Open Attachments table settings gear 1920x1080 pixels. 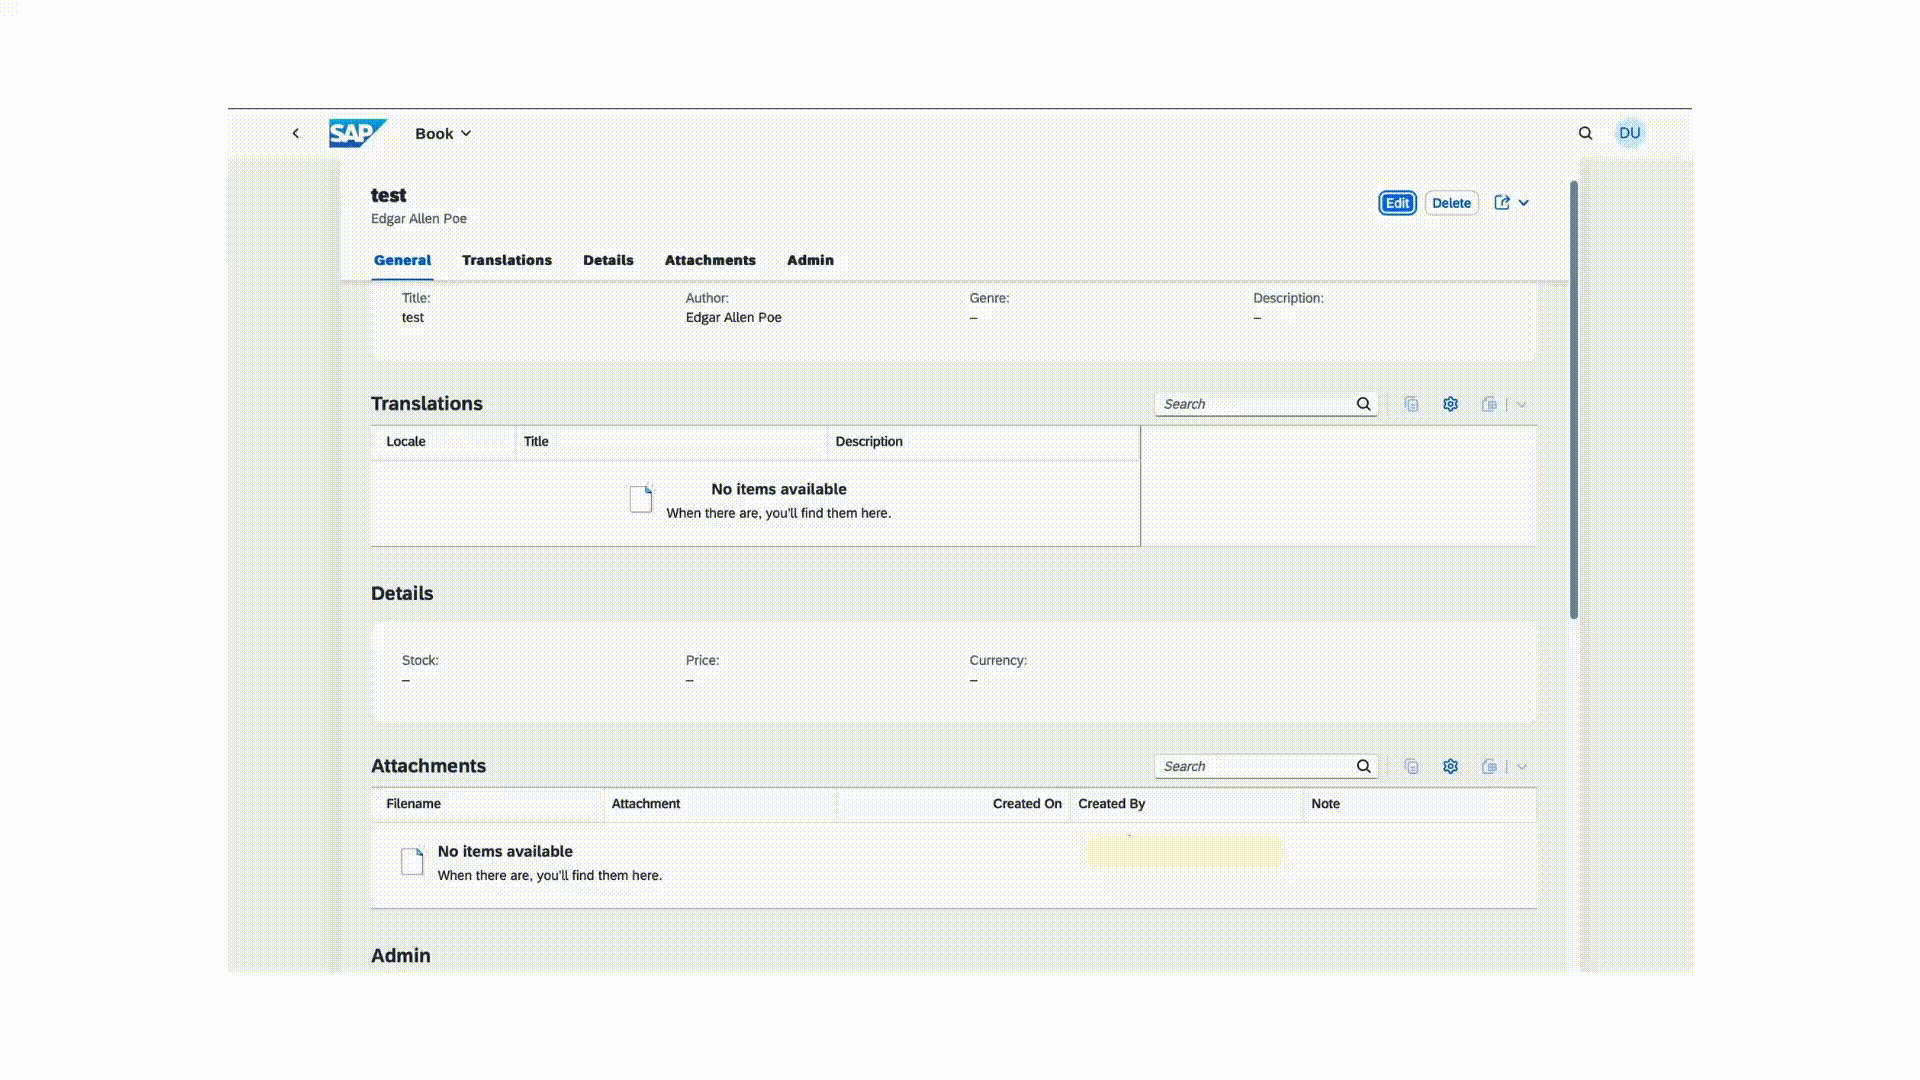coord(1450,766)
